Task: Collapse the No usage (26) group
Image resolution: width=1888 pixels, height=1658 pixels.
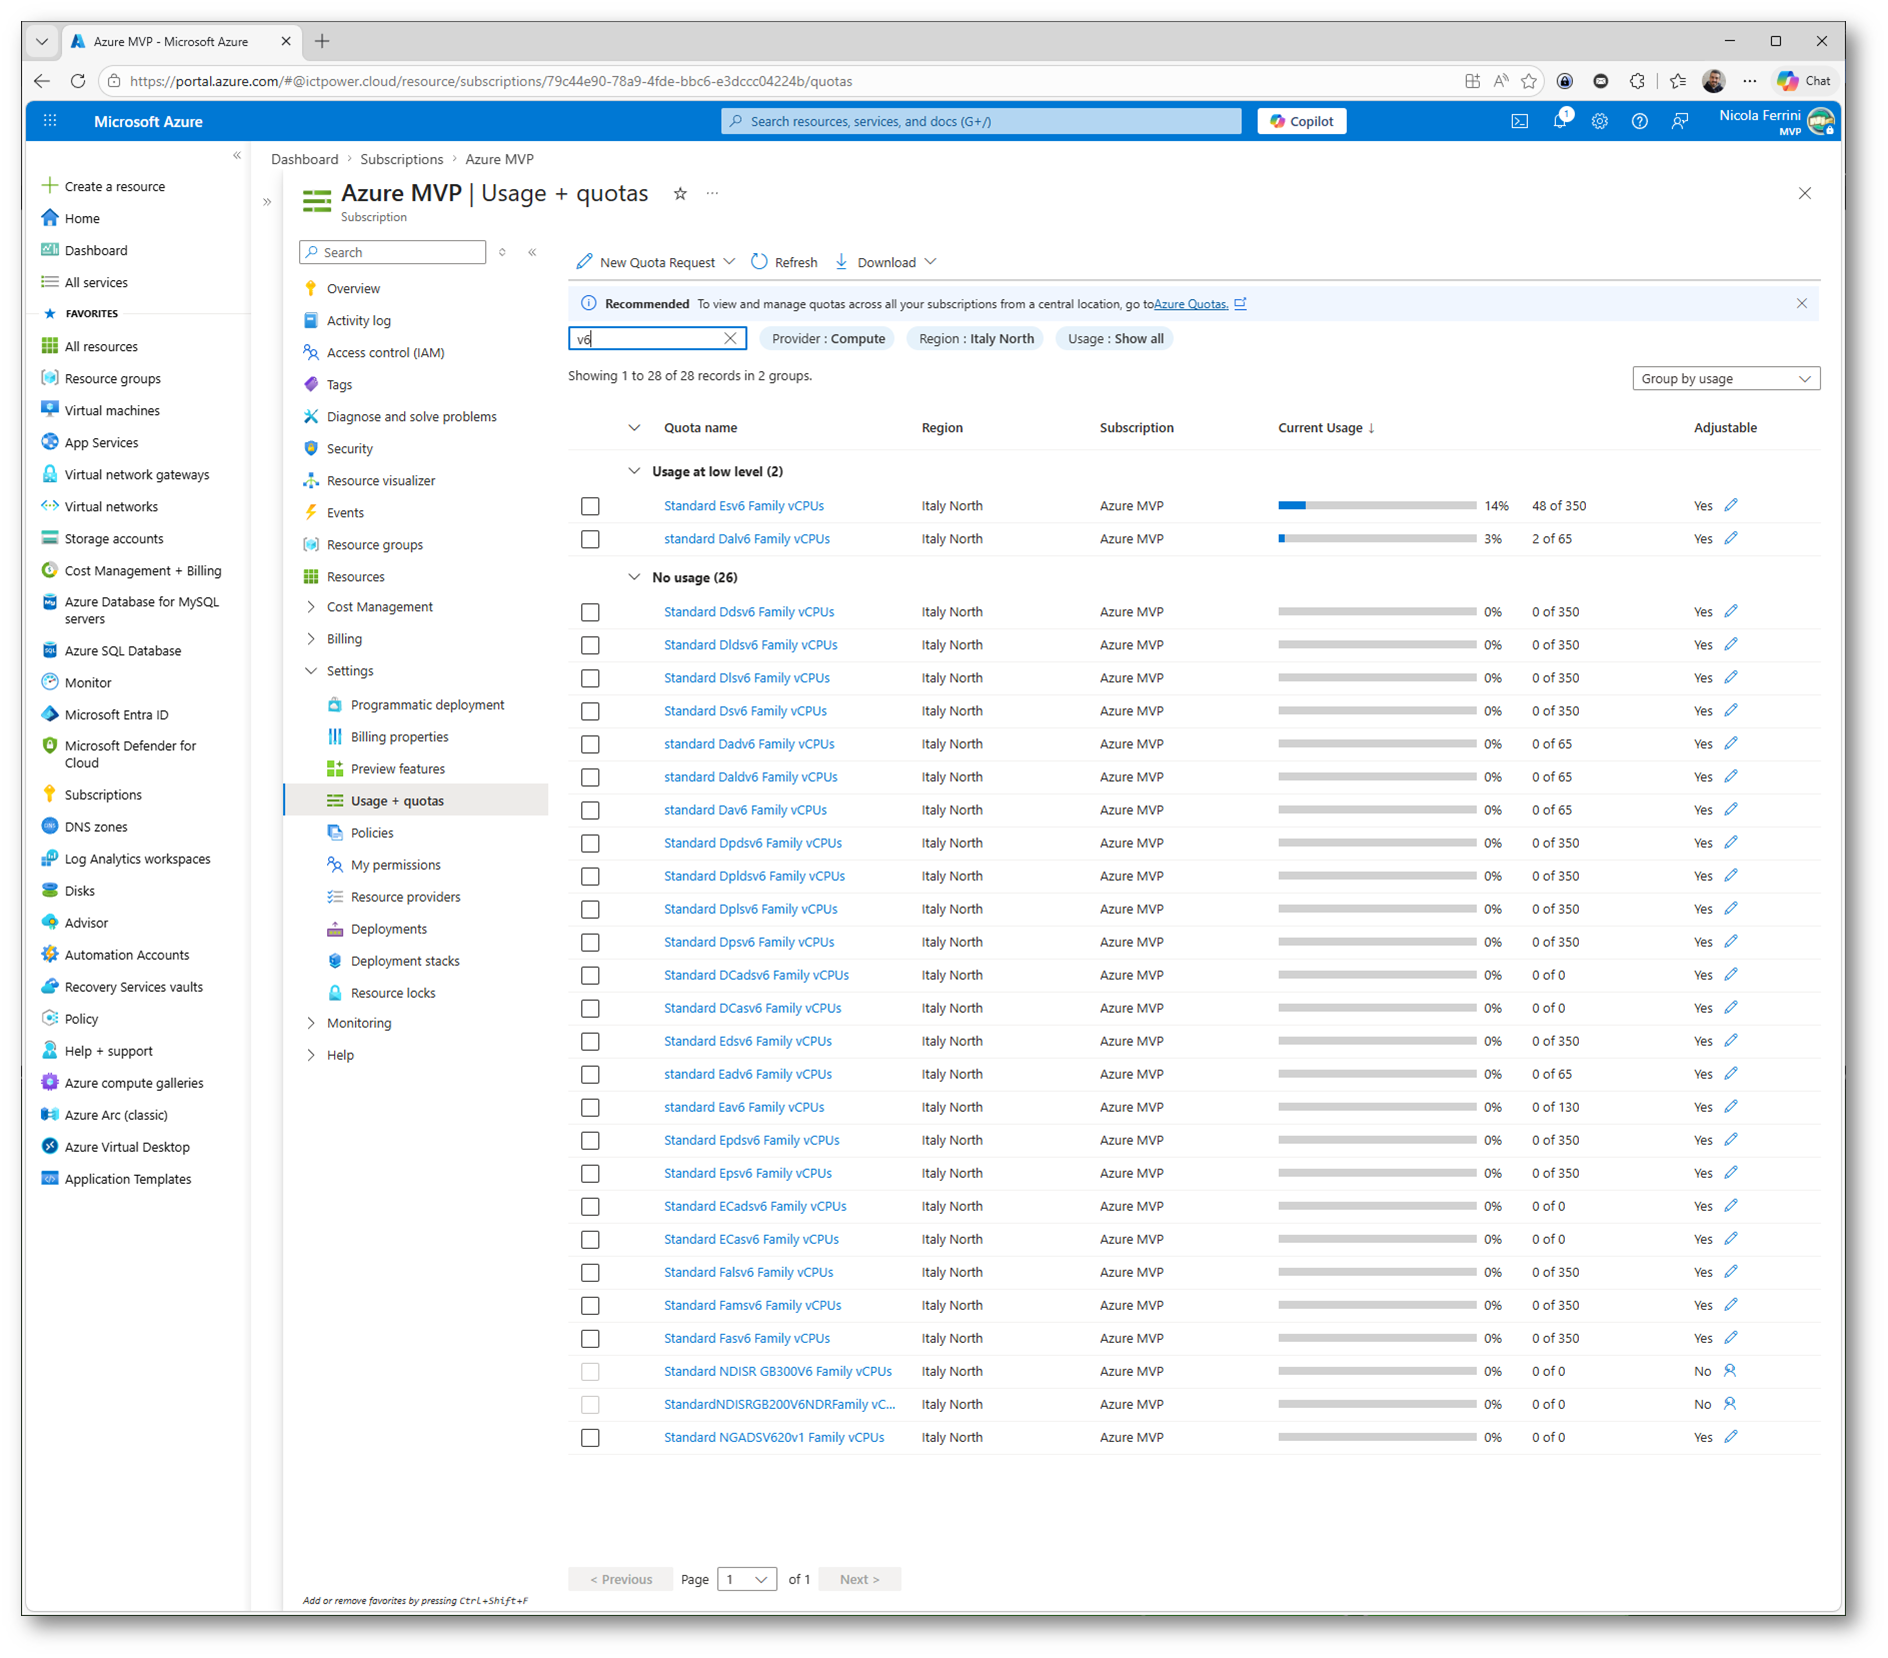Action: click(x=634, y=578)
